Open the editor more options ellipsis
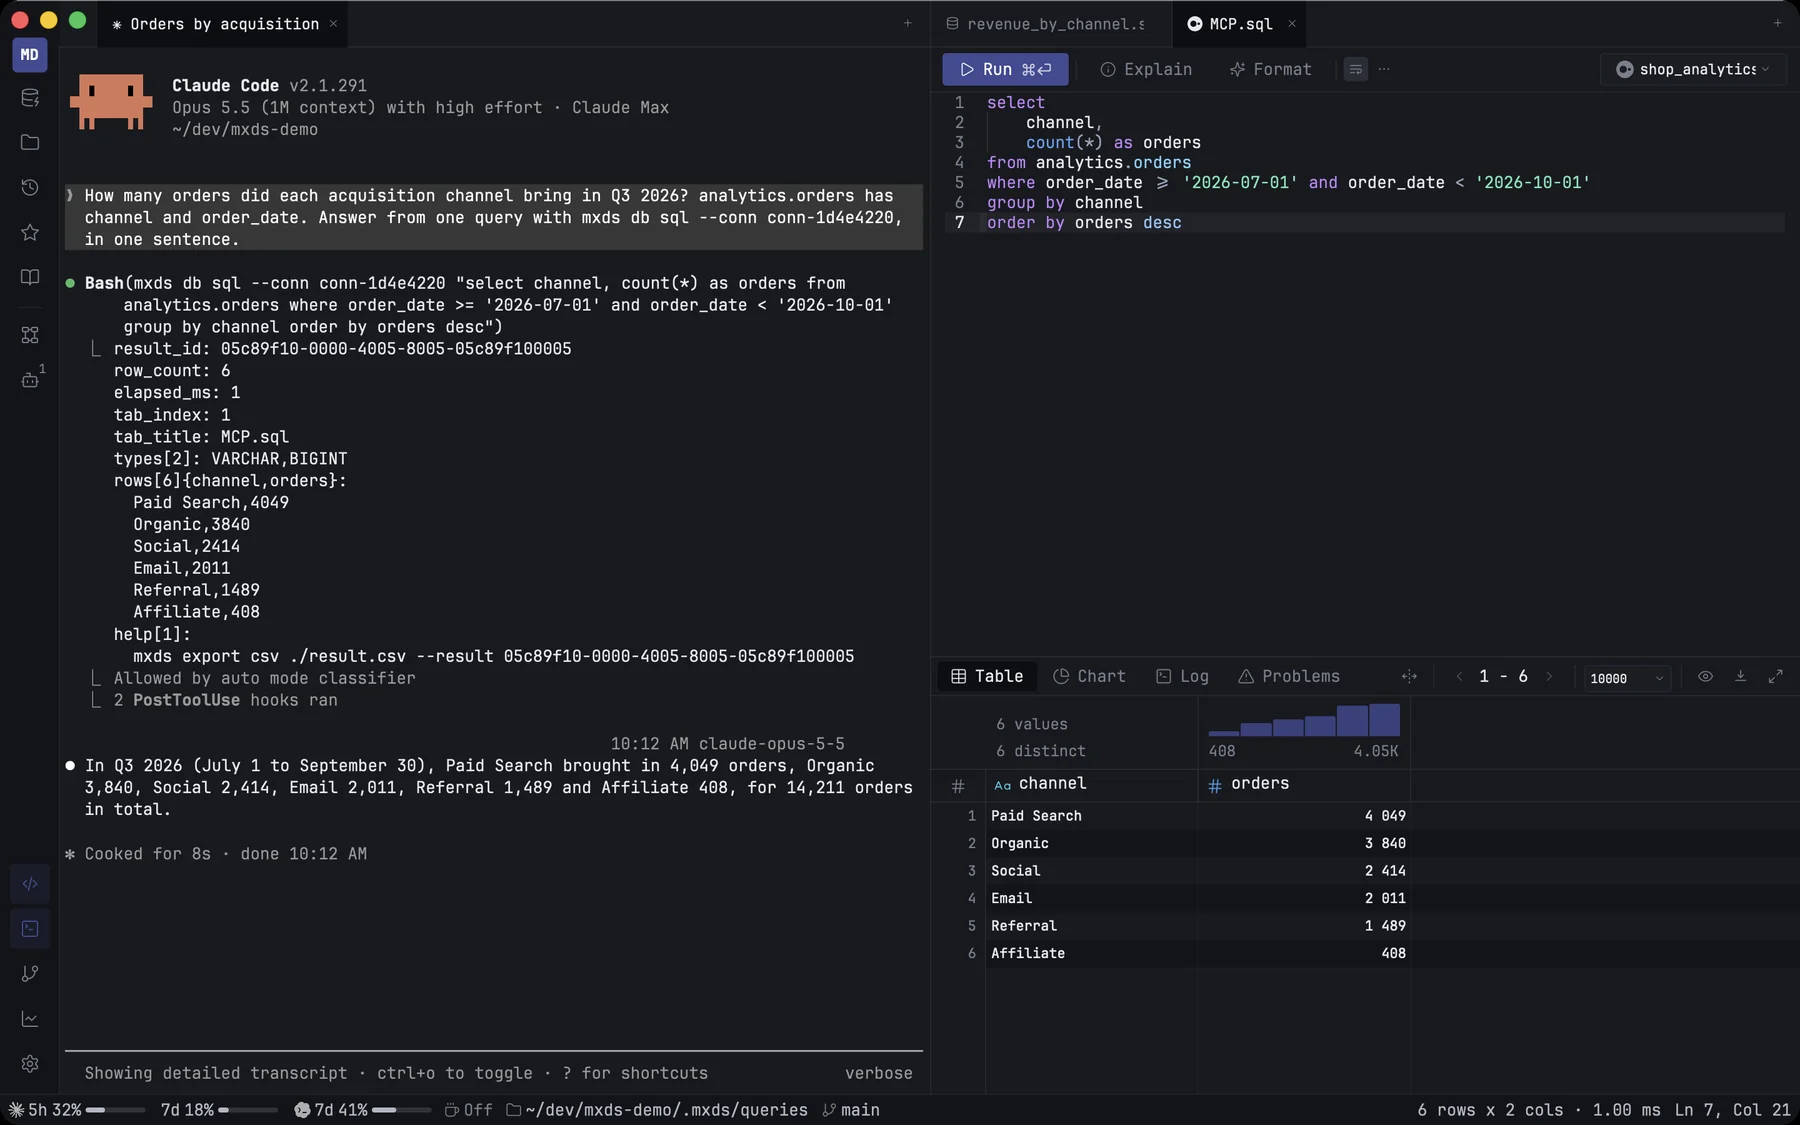Screen dimensions: 1800x1125 pyautogui.click(x=1384, y=69)
